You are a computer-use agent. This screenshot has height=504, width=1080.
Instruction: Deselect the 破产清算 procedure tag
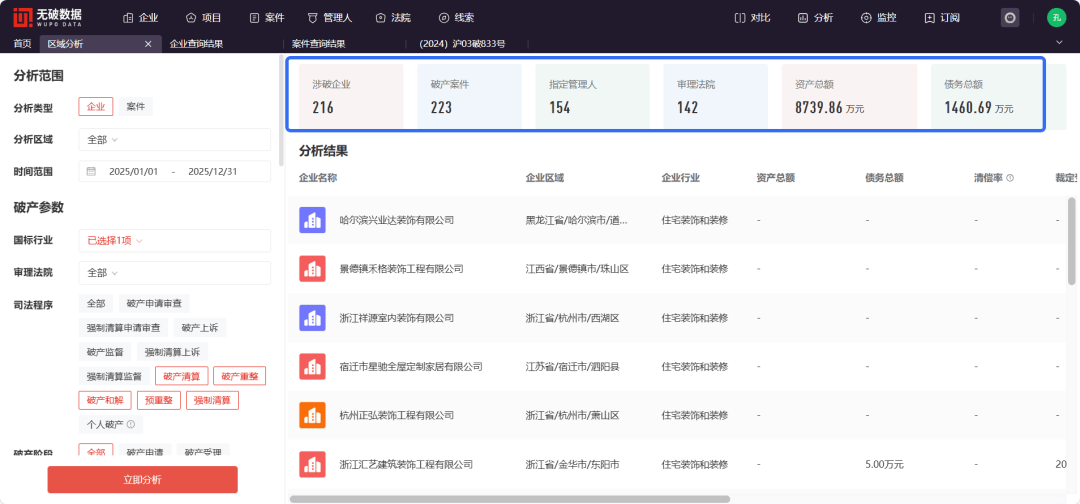[x=181, y=376]
